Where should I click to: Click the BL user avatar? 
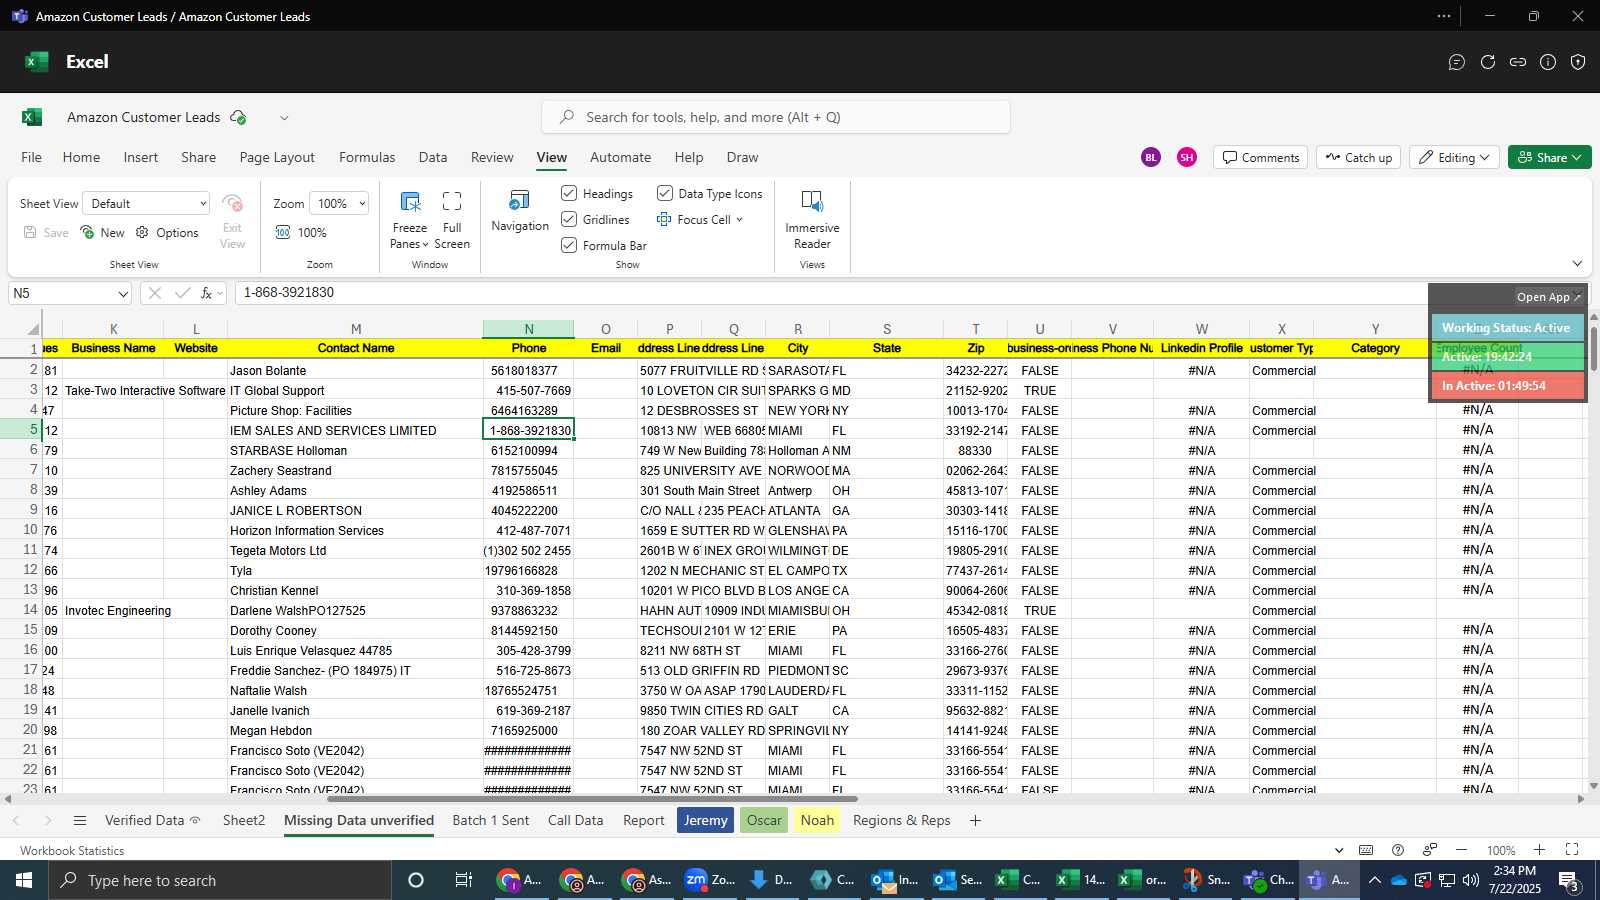(x=1151, y=157)
